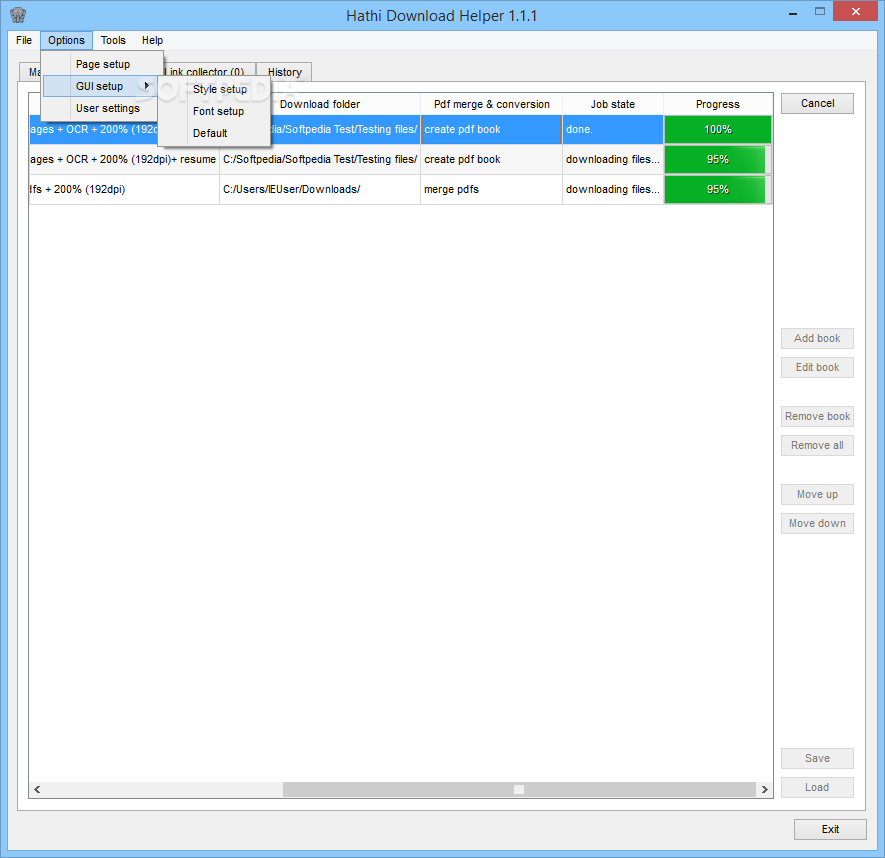
Task: Click the Save button
Action: pyautogui.click(x=817, y=758)
